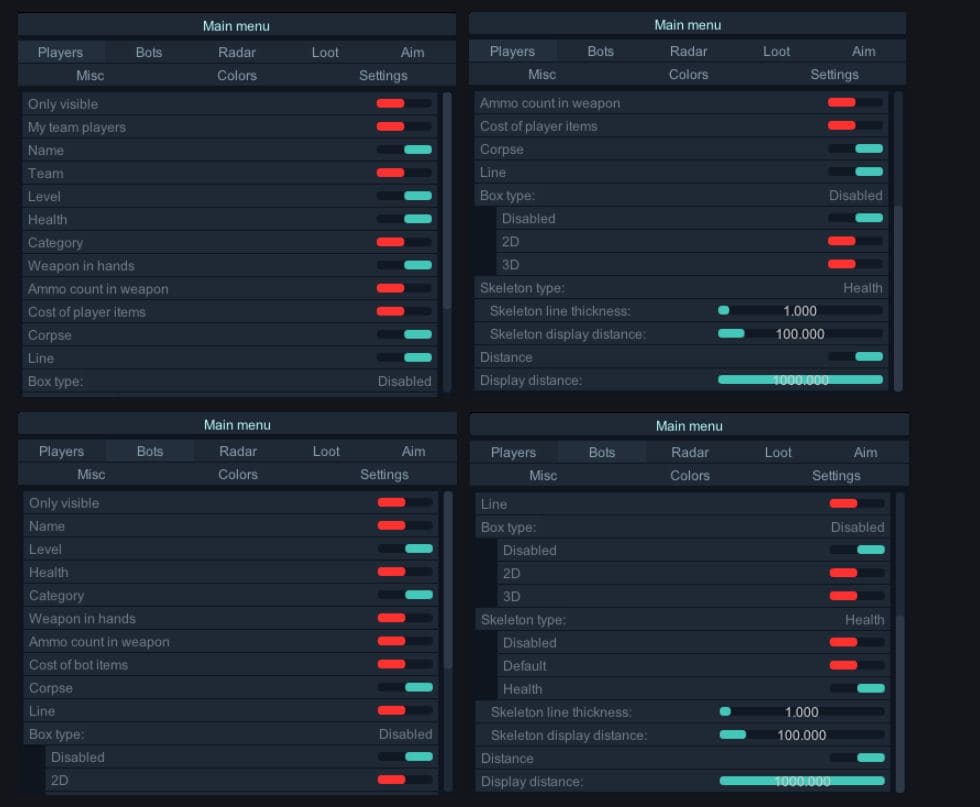
Task: Select Colors tab in bottom-left panel
Action: pos(238,475)
